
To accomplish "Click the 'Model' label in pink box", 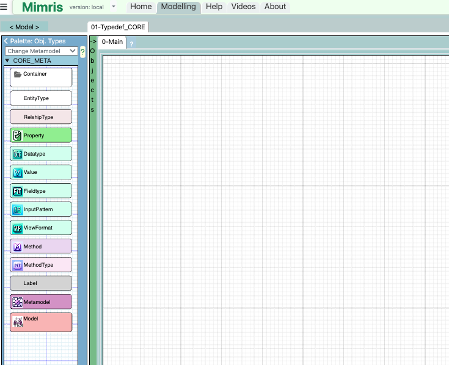I will 31,319.
